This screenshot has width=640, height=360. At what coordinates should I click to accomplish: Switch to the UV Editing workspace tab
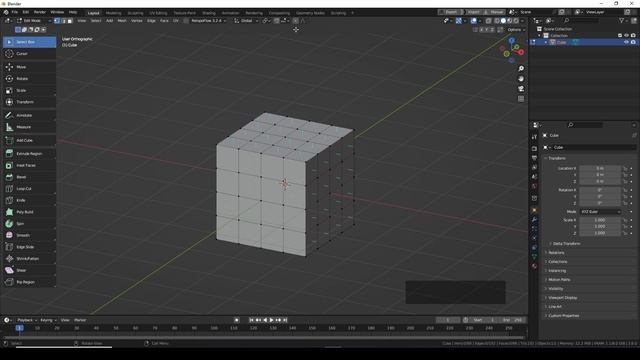[158, 13]
